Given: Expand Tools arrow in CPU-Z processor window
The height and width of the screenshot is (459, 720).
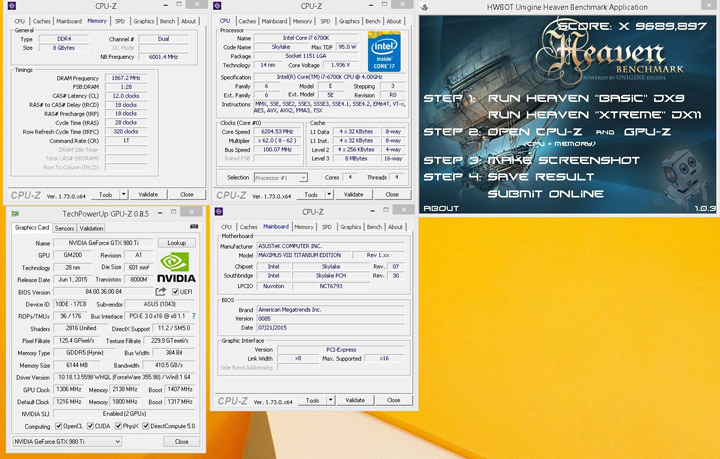Looking at the screenshot, I should pos(329,195).
